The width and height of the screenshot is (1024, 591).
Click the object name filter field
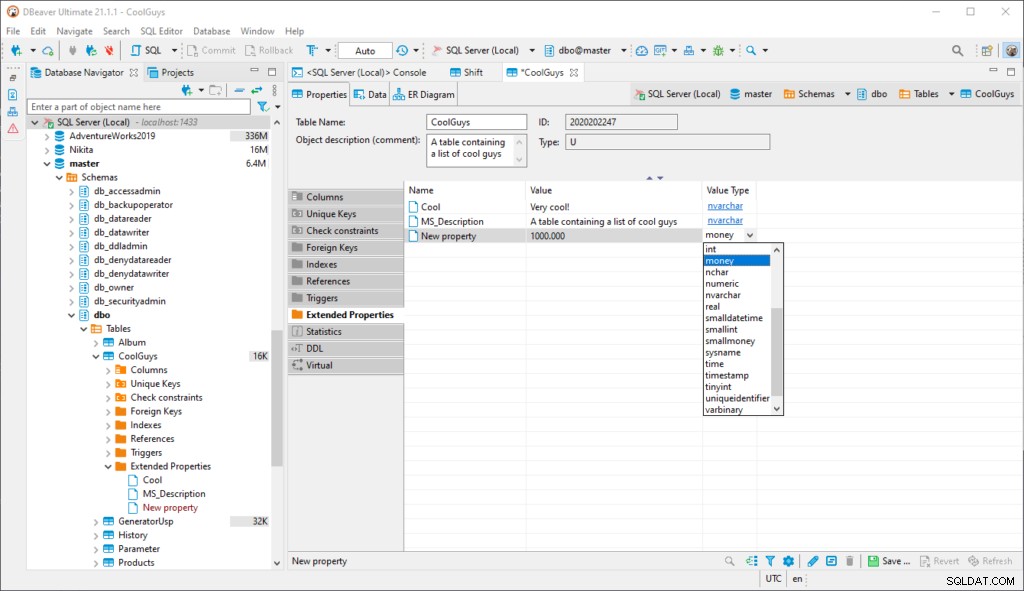139,106
